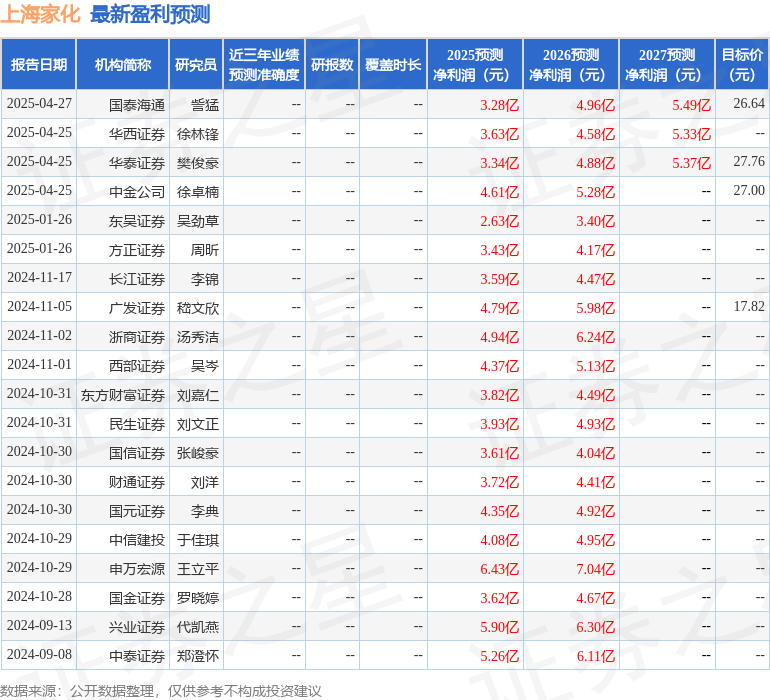Click the 5.33亿 forecast value

[691, 134]
